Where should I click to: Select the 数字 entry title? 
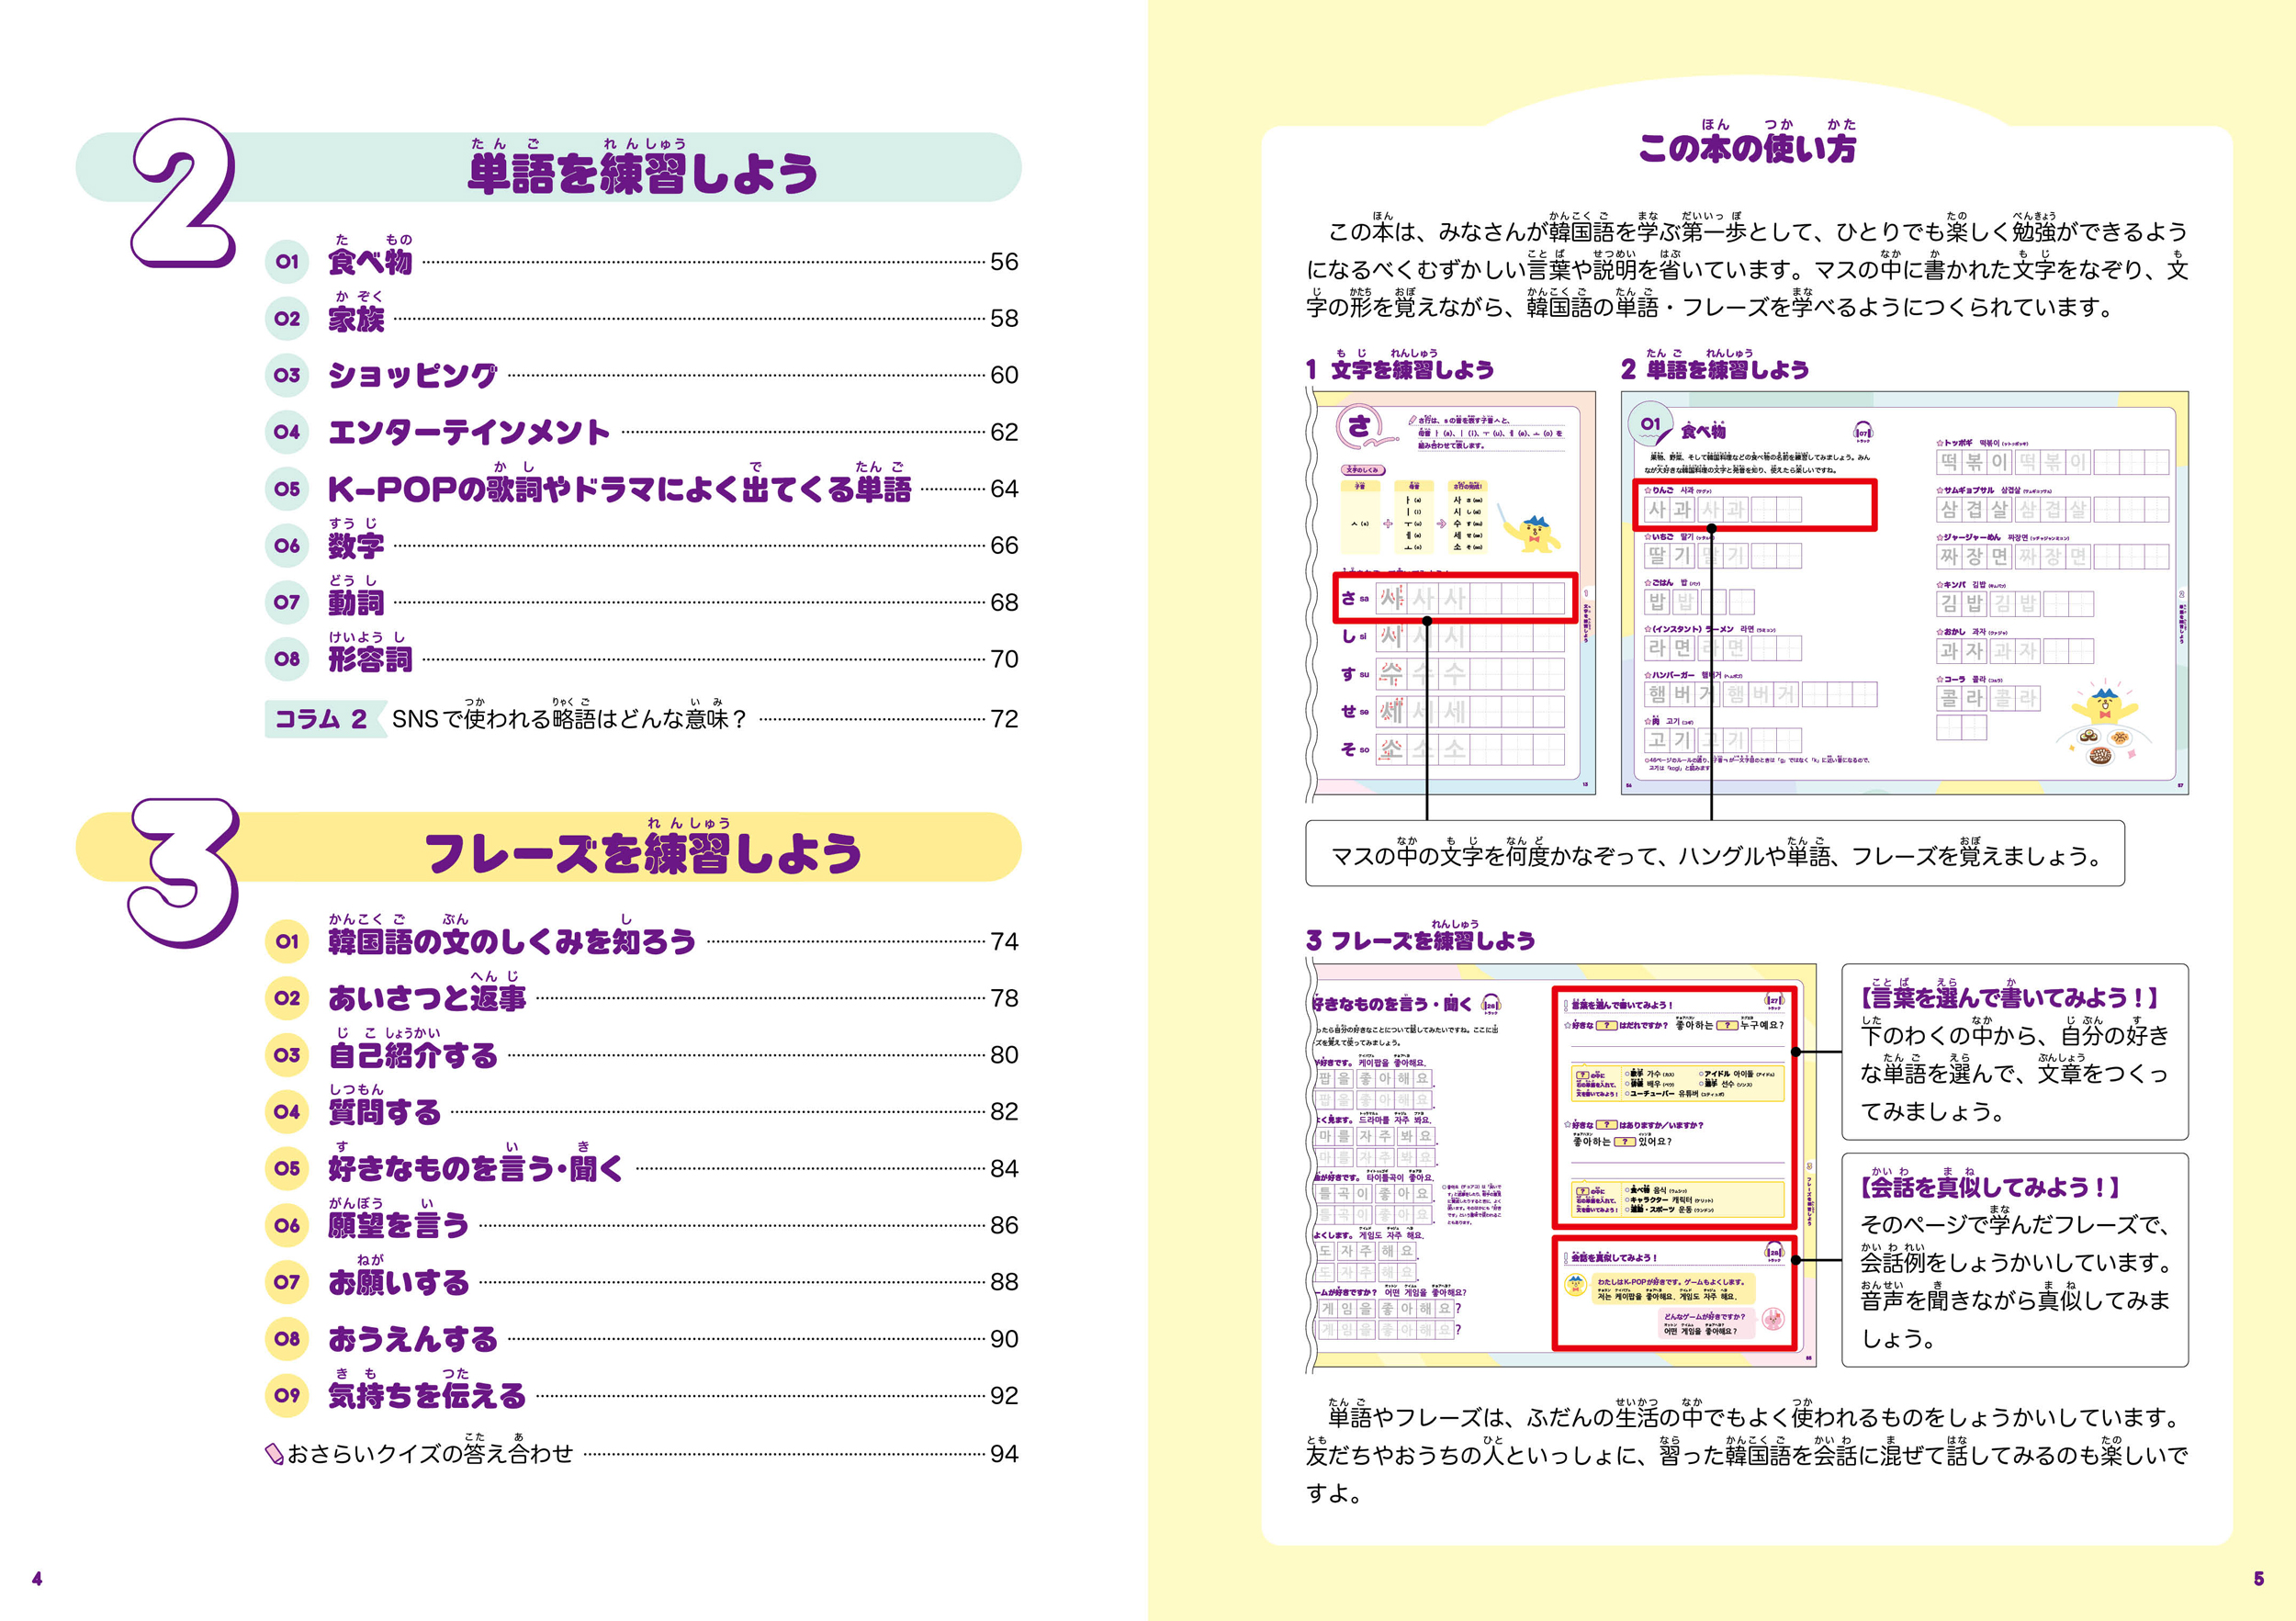(x=356, y=546)
